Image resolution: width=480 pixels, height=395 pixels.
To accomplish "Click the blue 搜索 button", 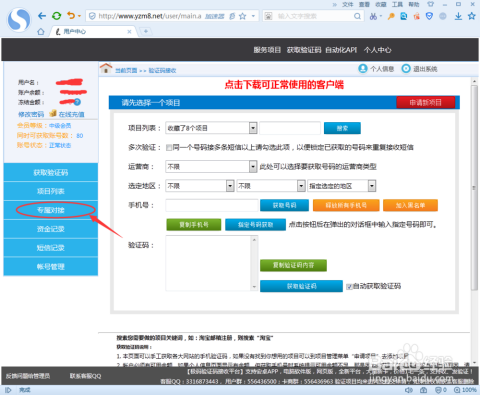I will pyautogui.click(x=342, y=128).
